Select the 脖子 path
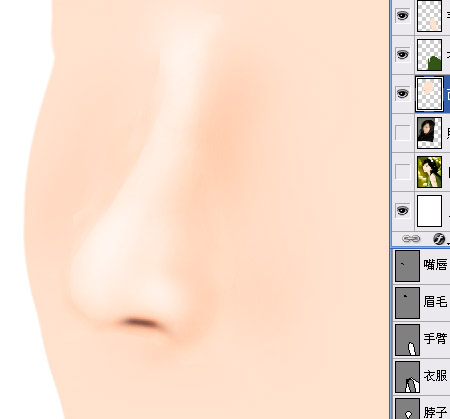Screen dimensions: 450x419 click(x=421, y=408)
